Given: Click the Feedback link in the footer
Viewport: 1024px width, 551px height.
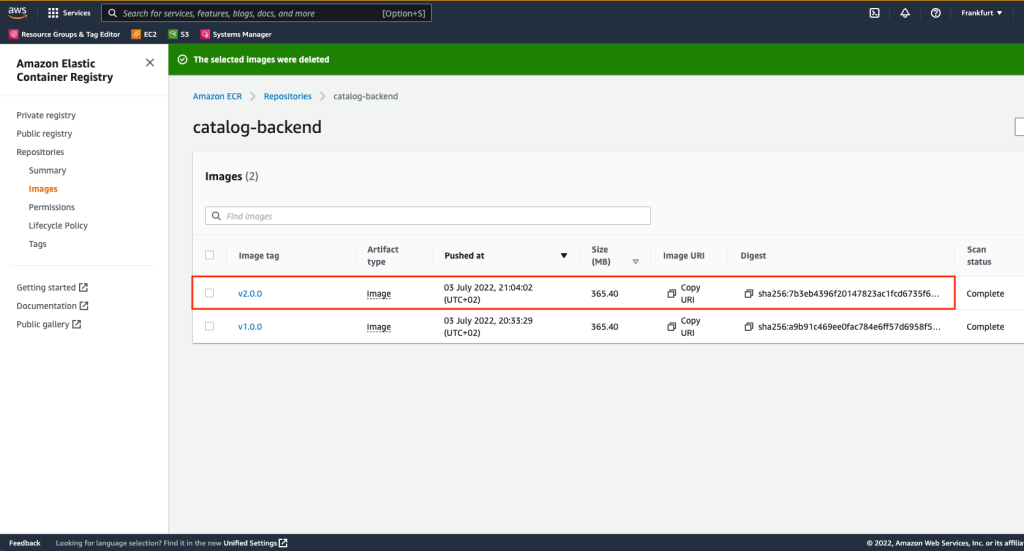Looking at the screenshot, I should point(25,543).
